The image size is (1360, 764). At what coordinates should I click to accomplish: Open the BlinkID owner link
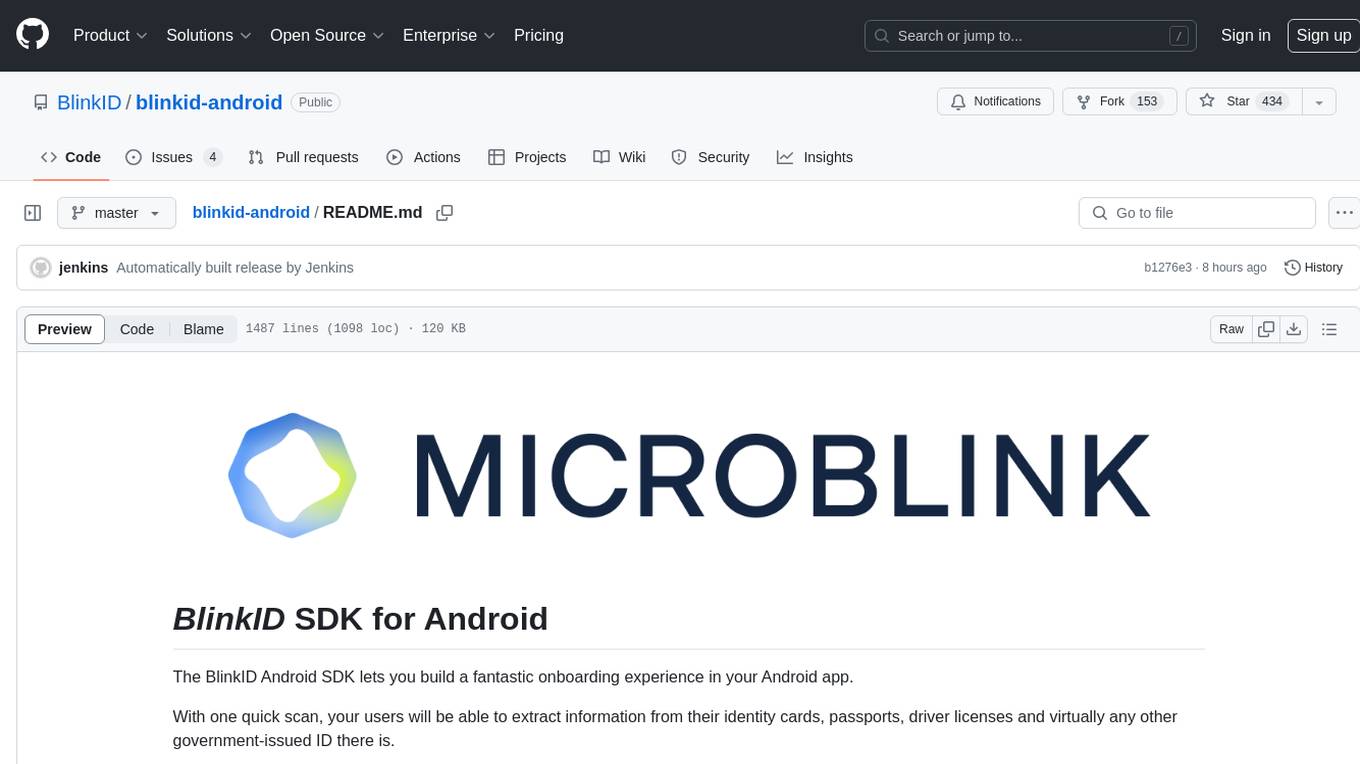click(89, 102)
